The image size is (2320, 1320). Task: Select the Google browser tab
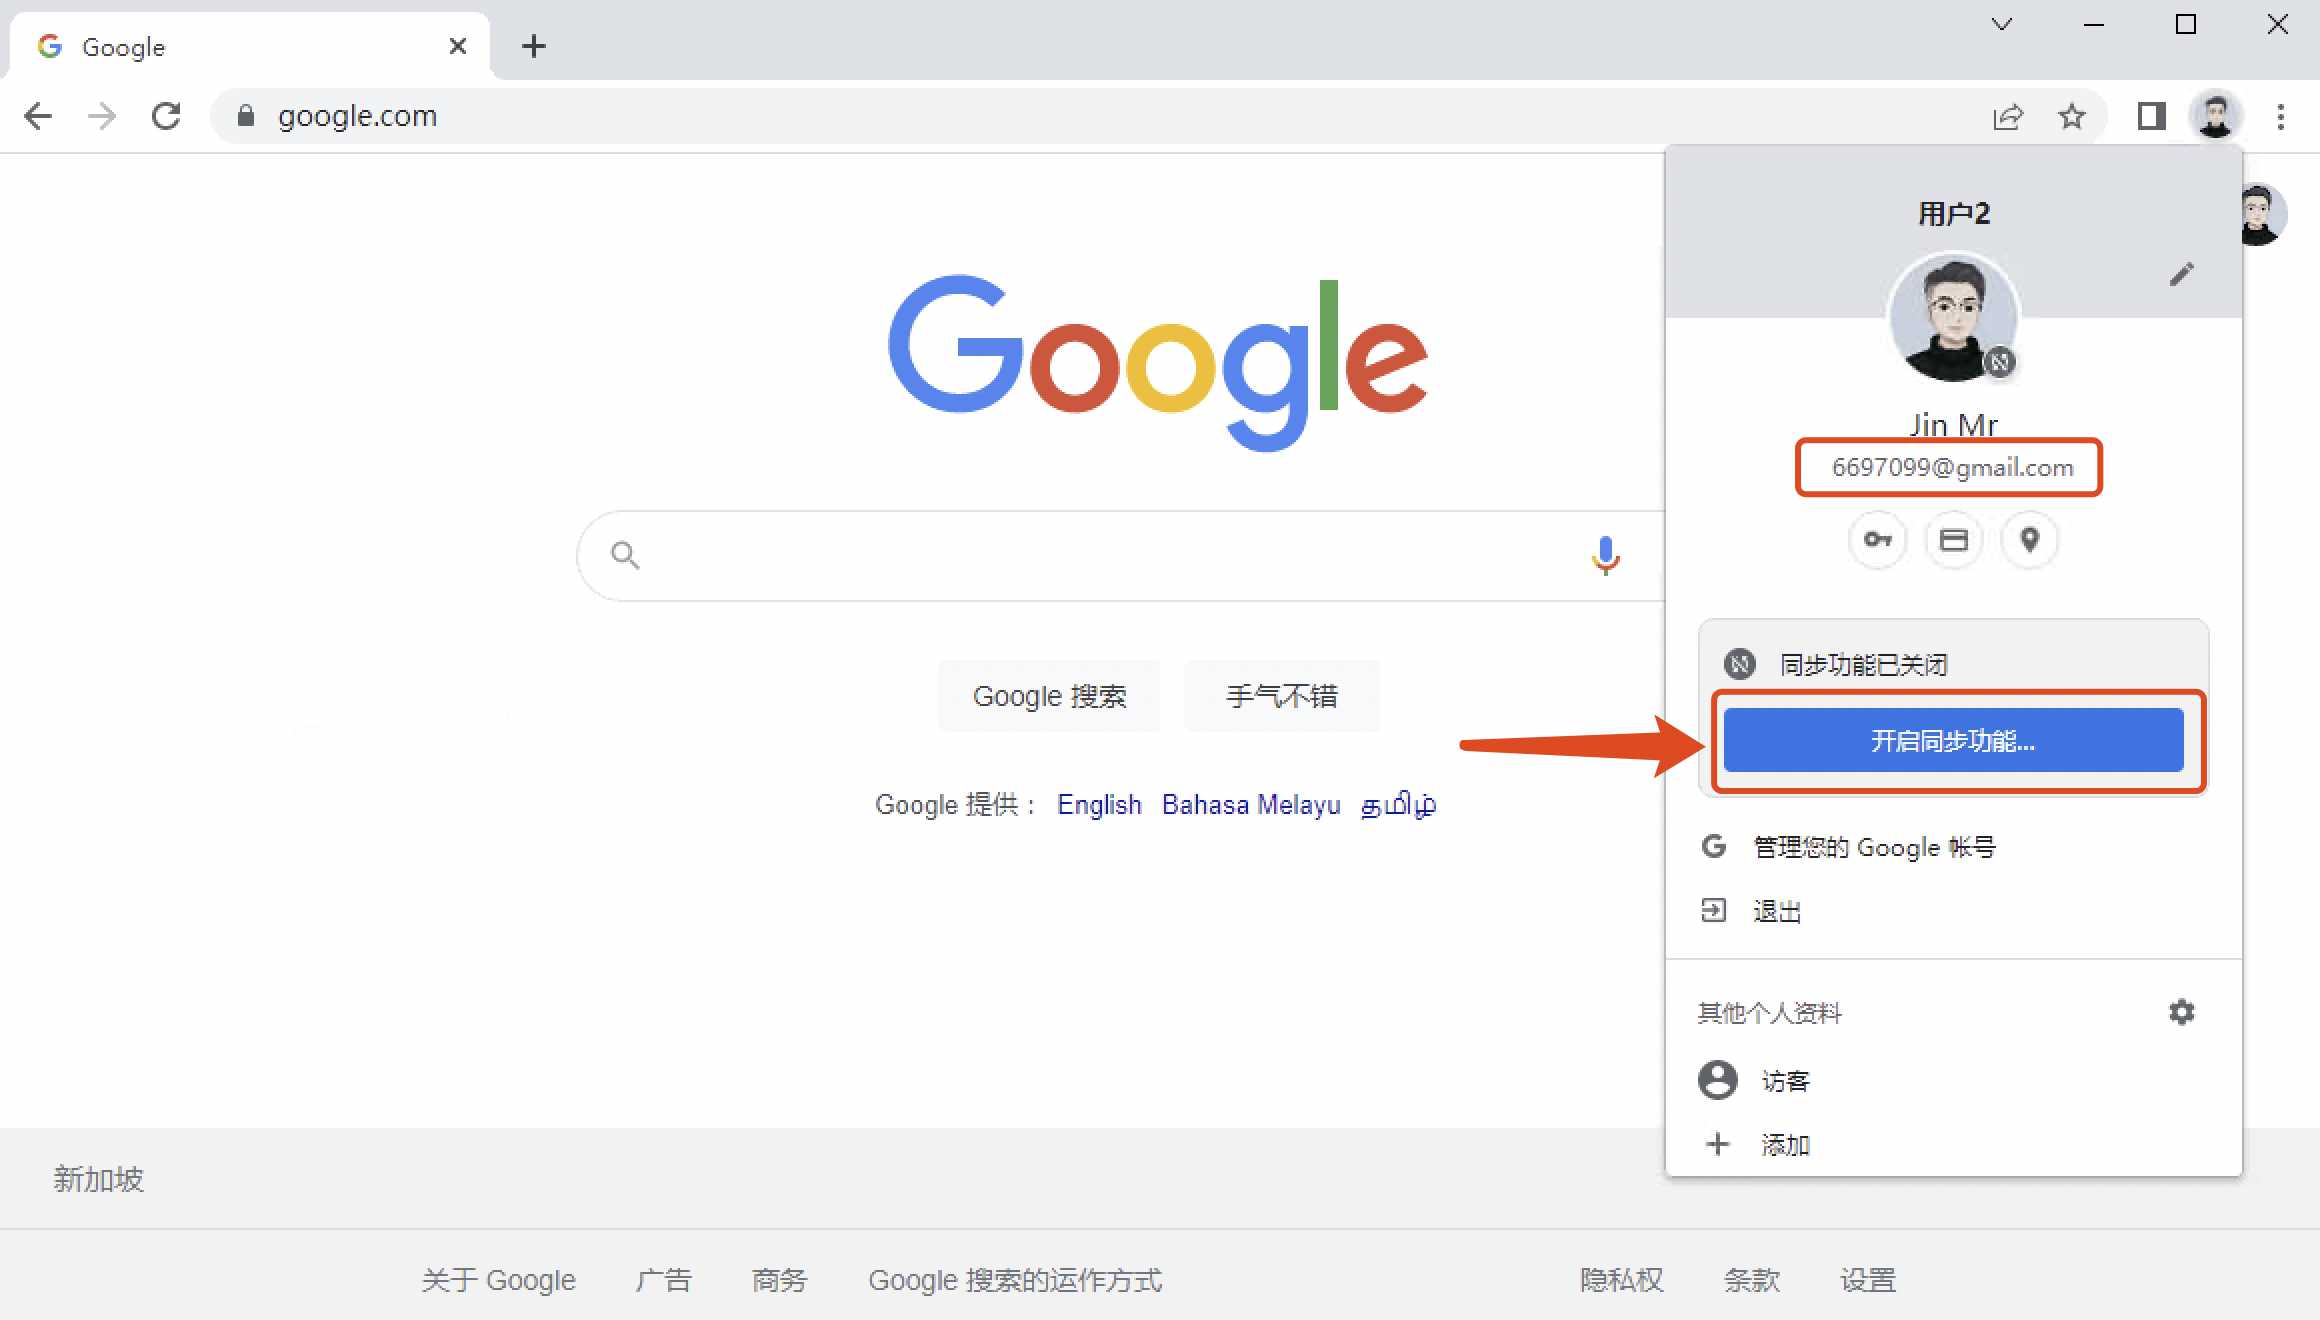click(x=250, y=46)
